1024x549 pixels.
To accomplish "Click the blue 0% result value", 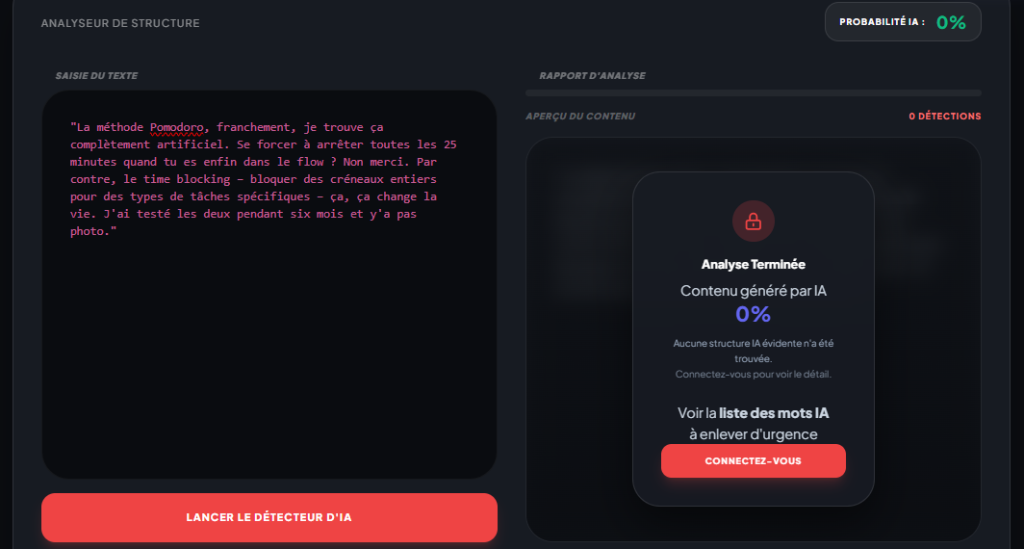I will [x=753, y=314].
